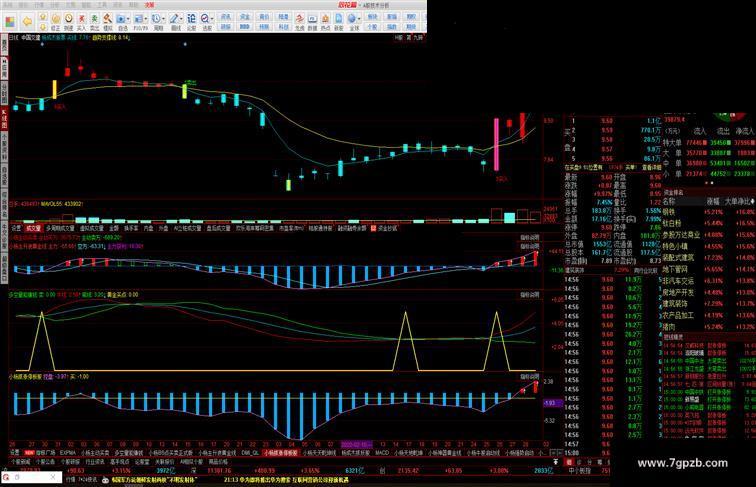The height and width of the screenshot is (487, 756).
Task: Select 钛白粉 row in 资金排名 list
Action: click(x=708, y=223)
